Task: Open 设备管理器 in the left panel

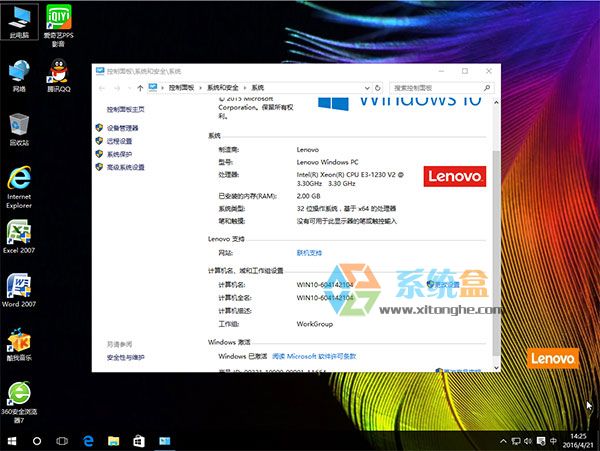Action: tap(122, 128)
